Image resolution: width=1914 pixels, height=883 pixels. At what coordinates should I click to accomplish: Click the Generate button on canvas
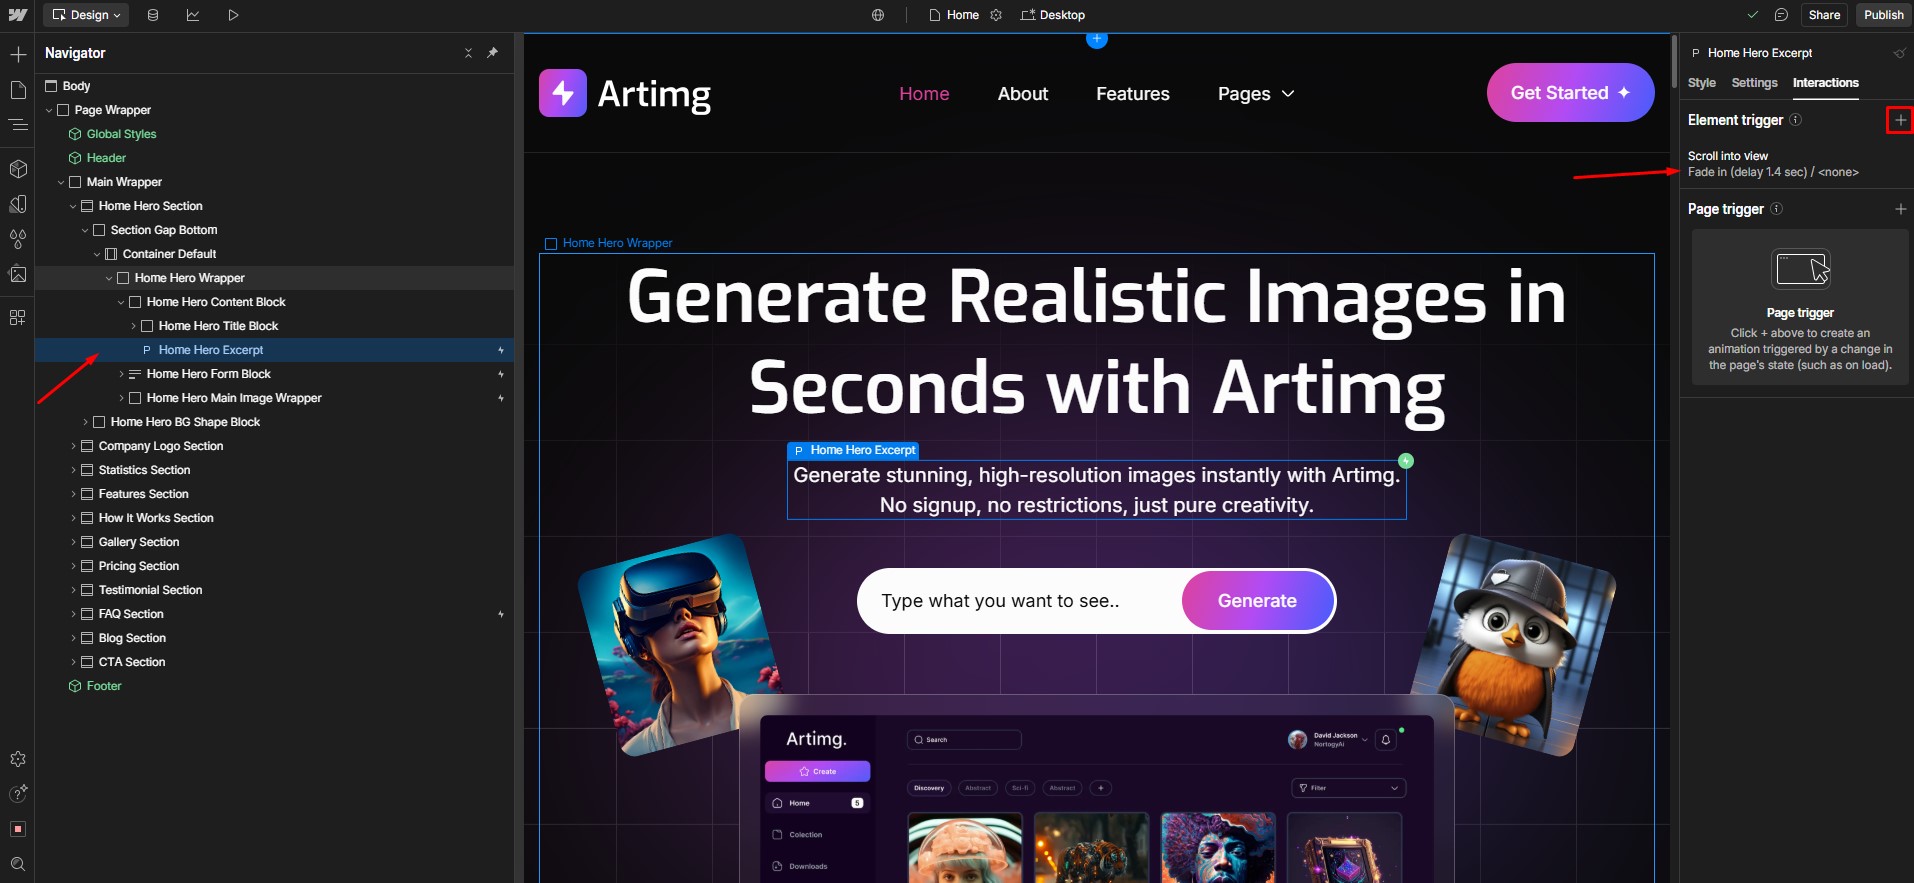click(1257, 601)
